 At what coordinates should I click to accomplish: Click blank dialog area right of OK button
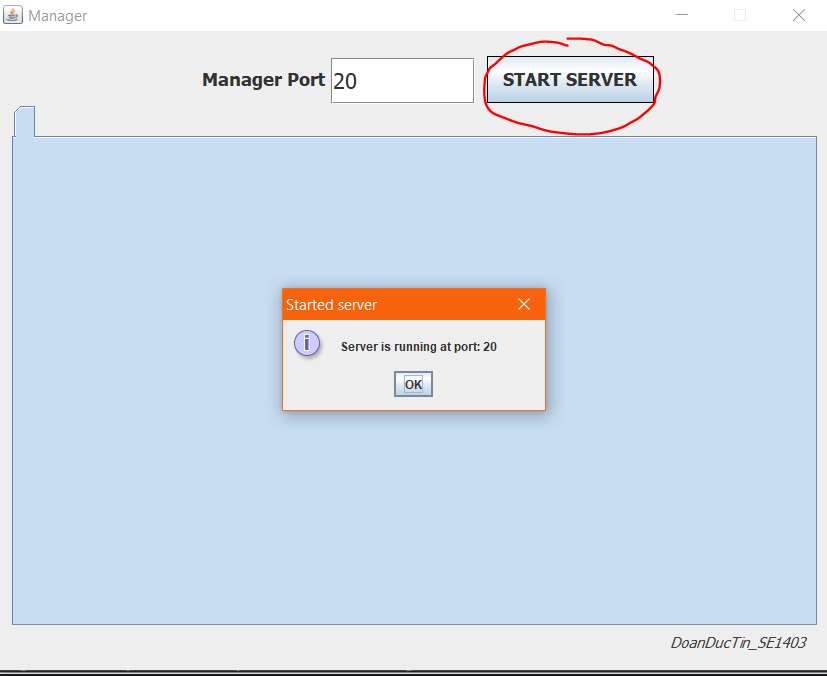[490, 385]
